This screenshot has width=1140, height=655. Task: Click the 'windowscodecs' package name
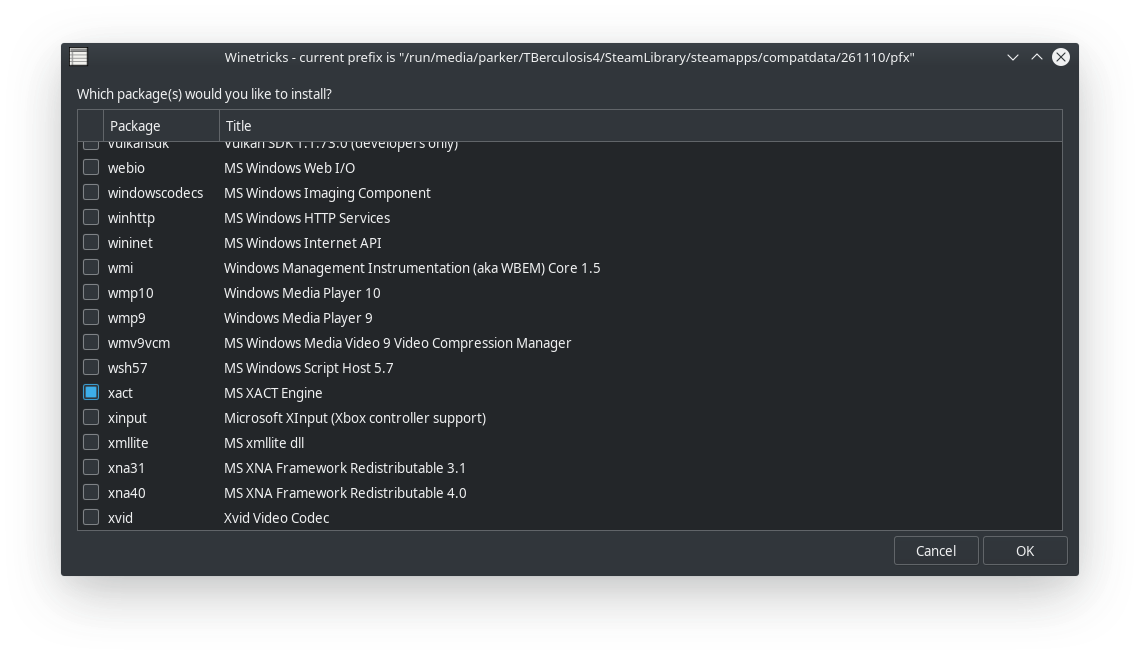[x=156, y=193]
